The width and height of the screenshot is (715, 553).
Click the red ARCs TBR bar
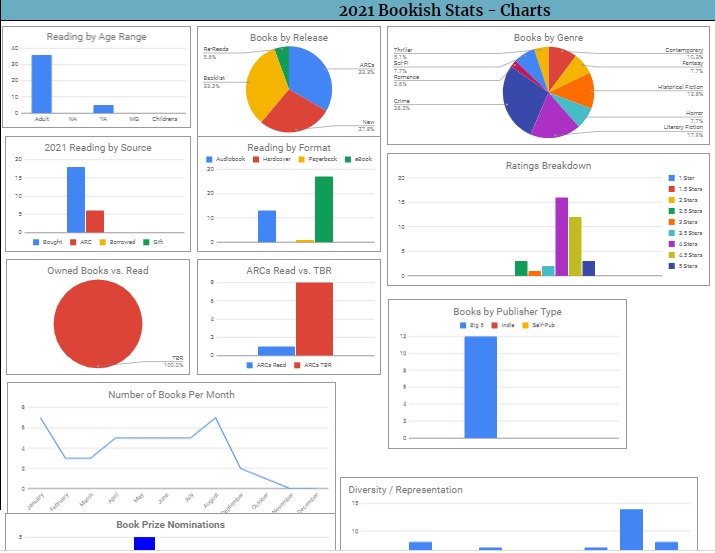point(314,318)
